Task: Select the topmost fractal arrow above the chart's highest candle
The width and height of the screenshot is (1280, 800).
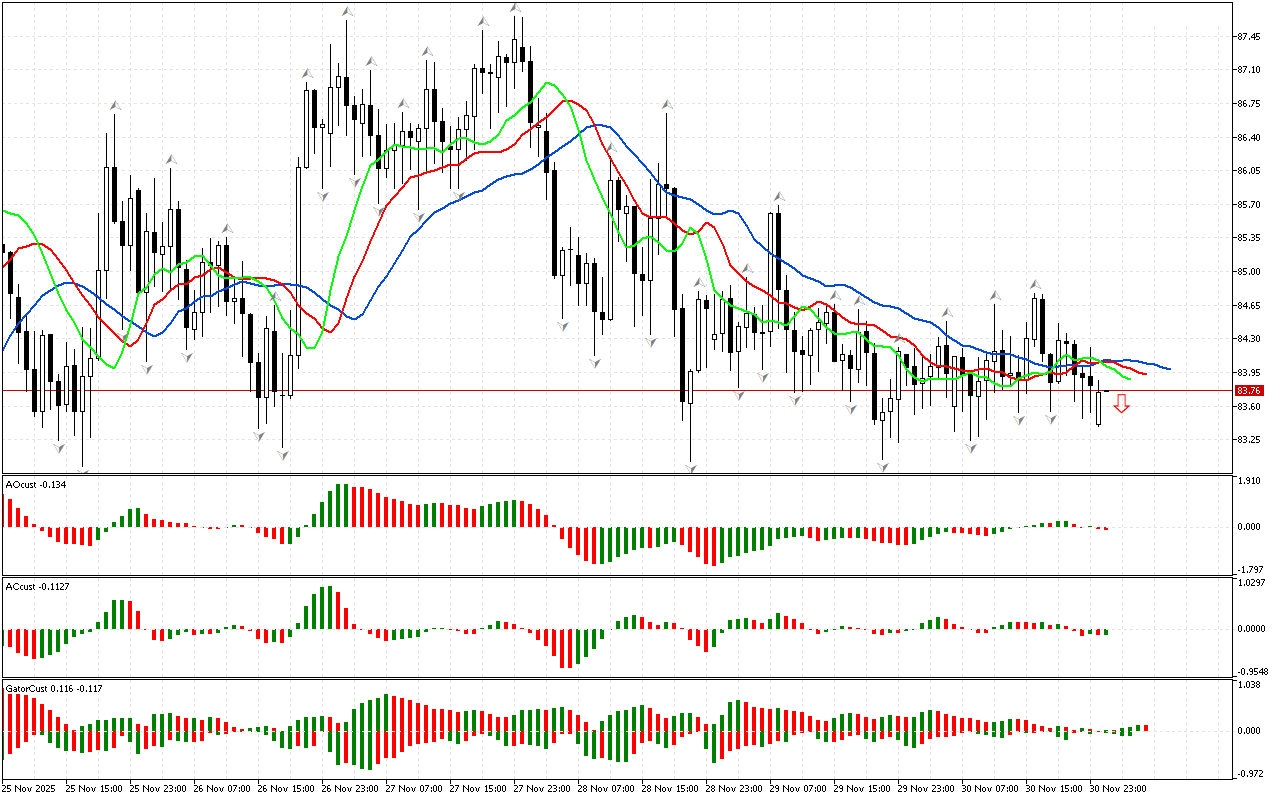Action: coord(516,8)
